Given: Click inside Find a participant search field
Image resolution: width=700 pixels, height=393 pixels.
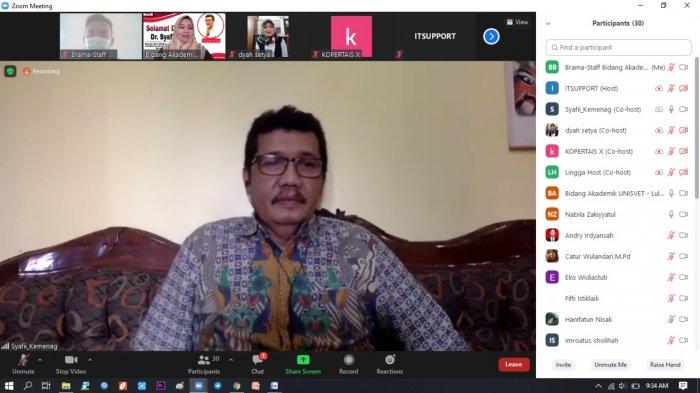Looking at the screenshot, I should 618,47.
